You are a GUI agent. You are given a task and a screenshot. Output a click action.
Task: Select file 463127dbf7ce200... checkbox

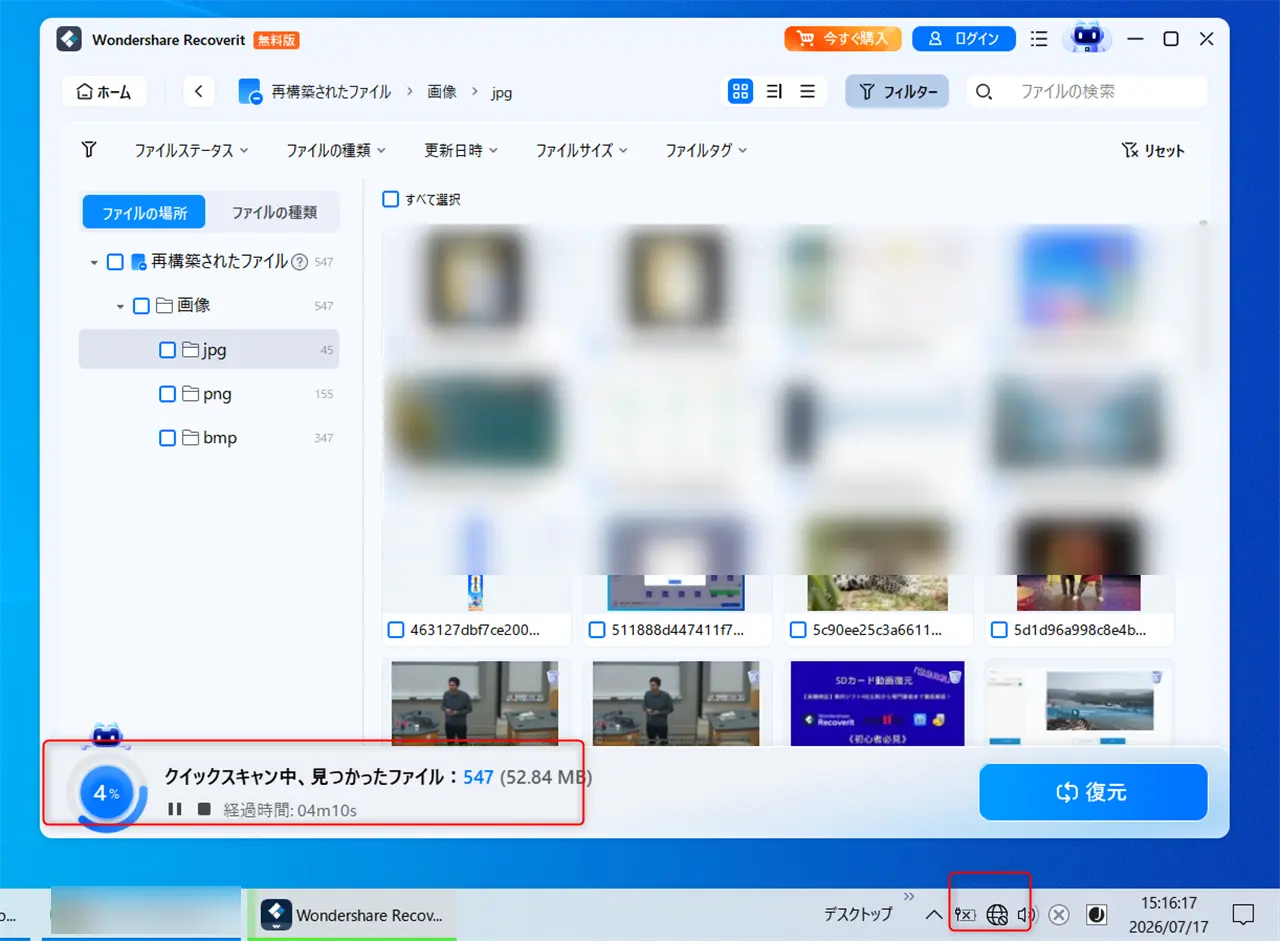point(395,630)
